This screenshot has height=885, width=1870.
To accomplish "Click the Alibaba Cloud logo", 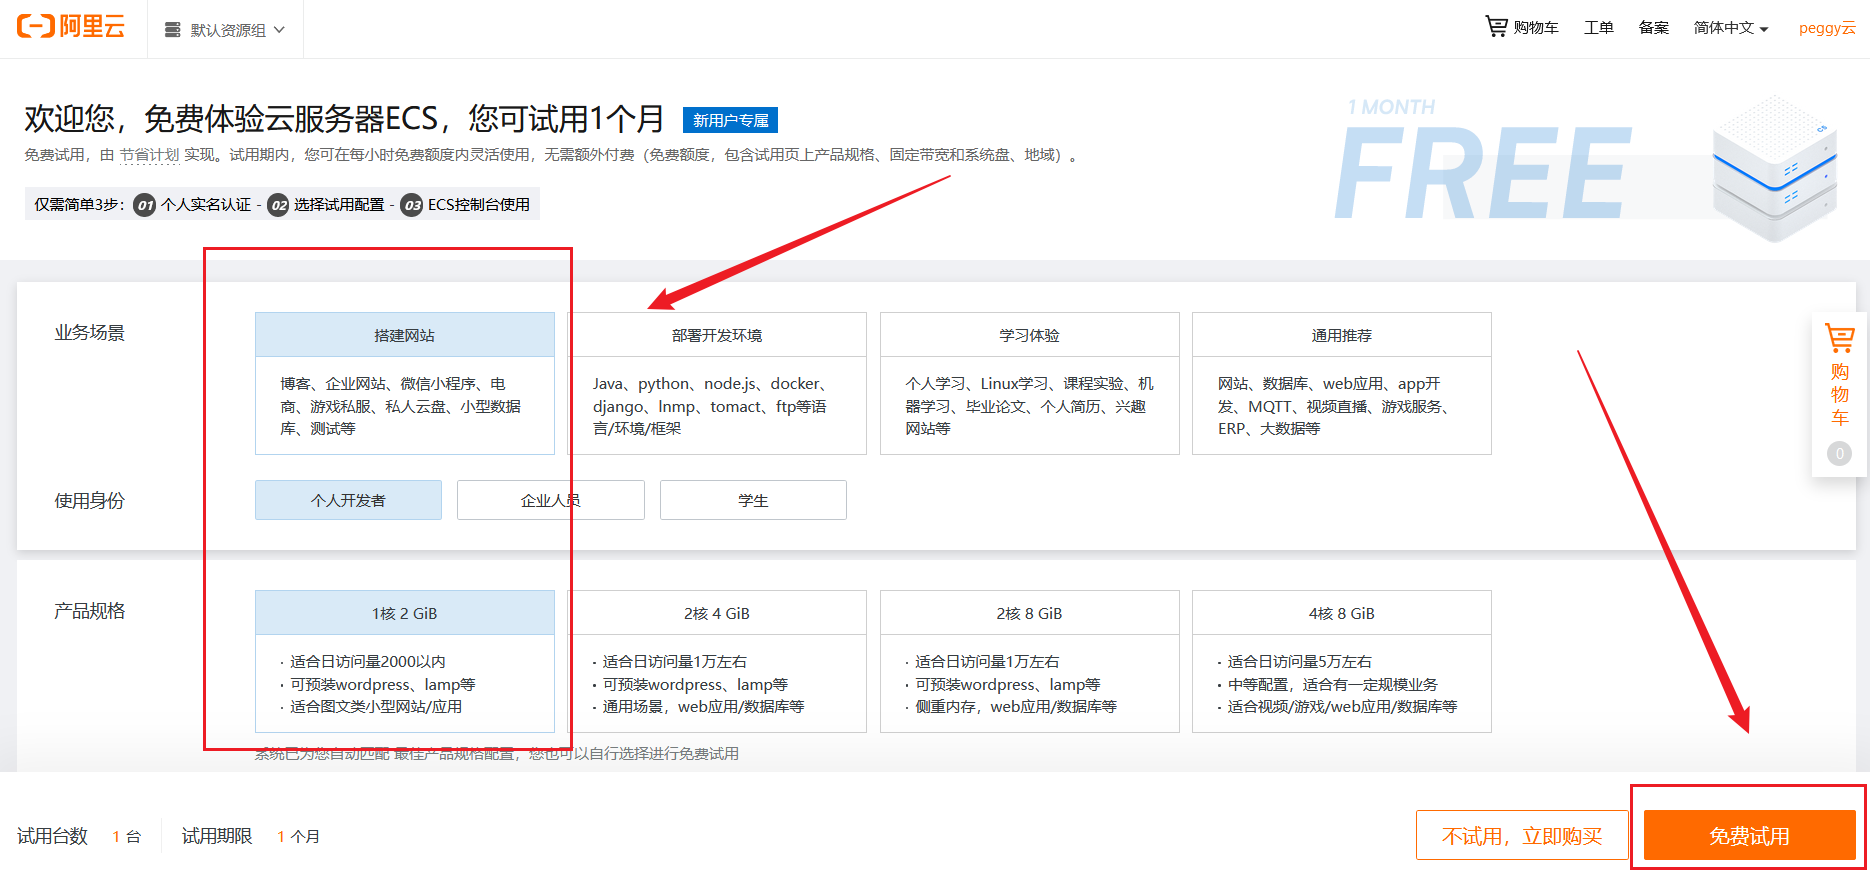I will [x=71, y=27].
